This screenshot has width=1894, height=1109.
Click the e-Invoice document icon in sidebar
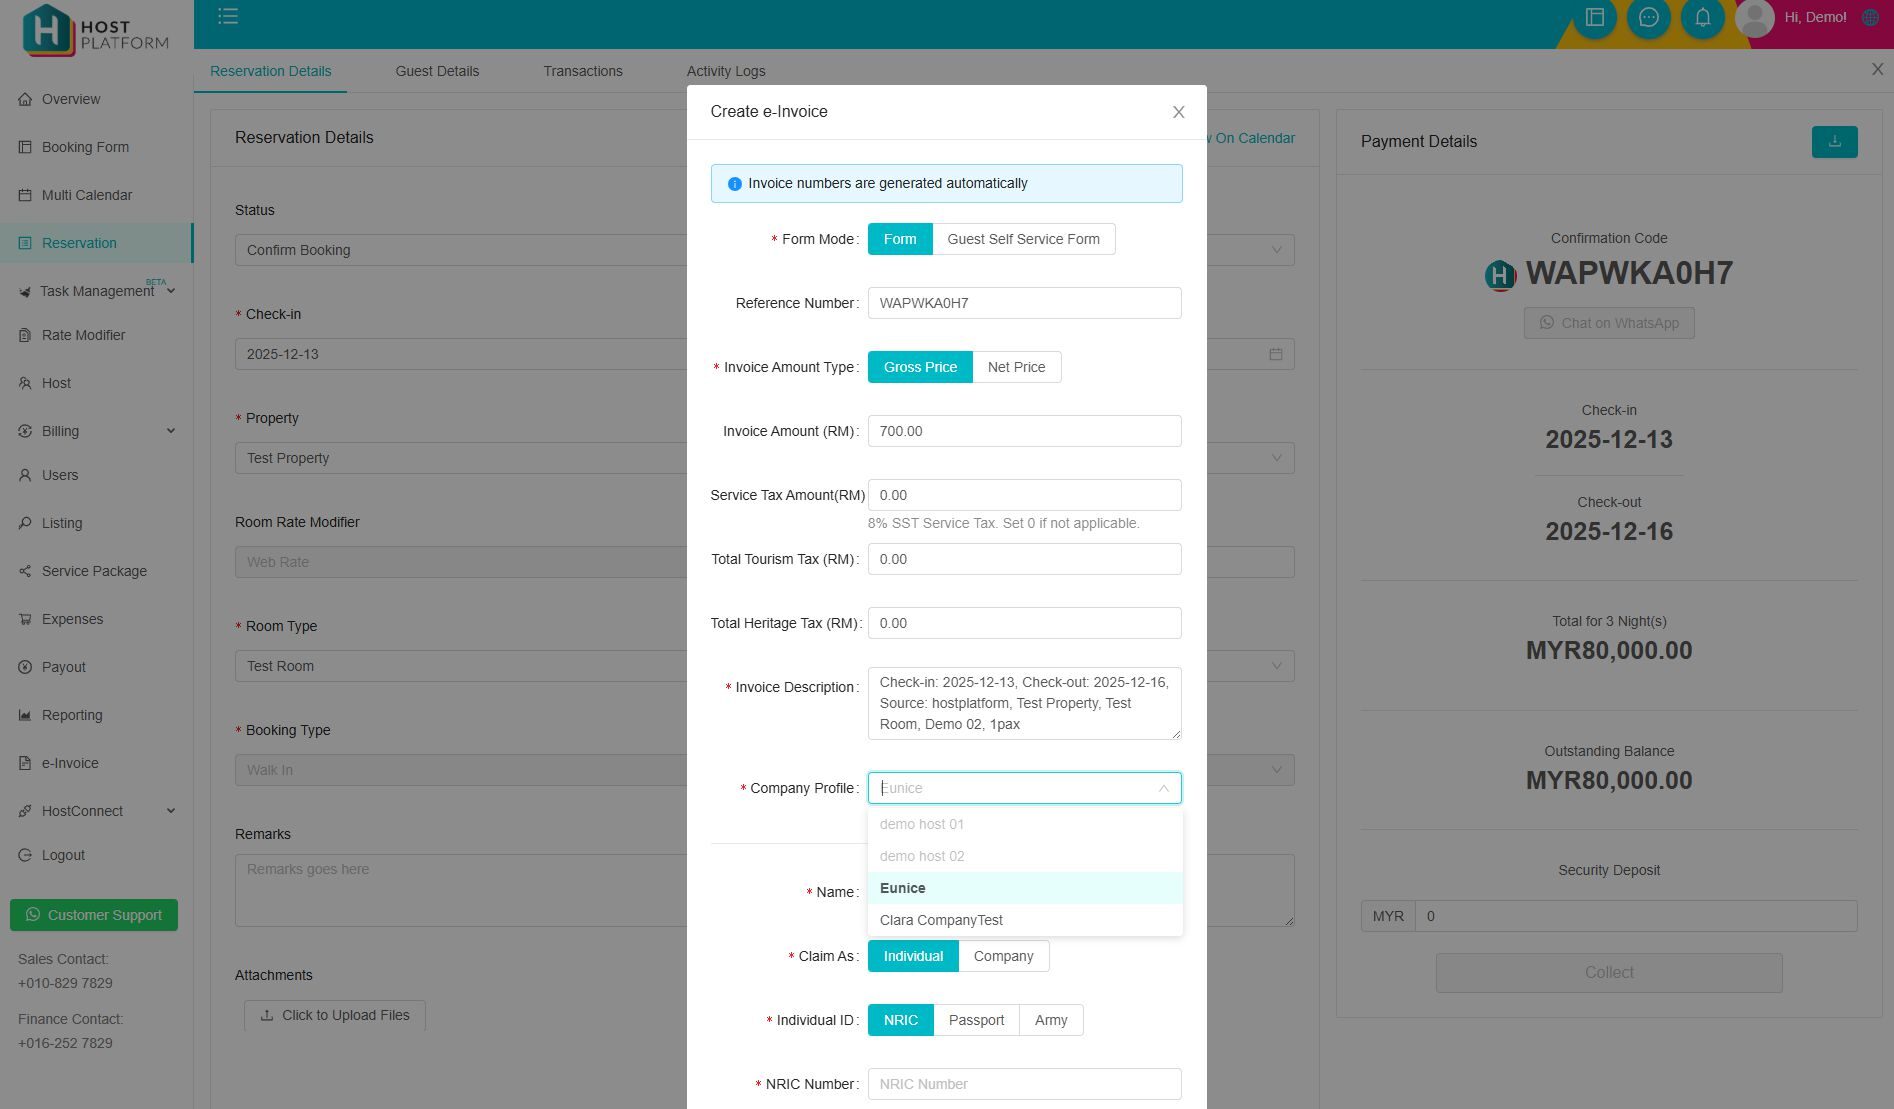(x=25, y=763)
